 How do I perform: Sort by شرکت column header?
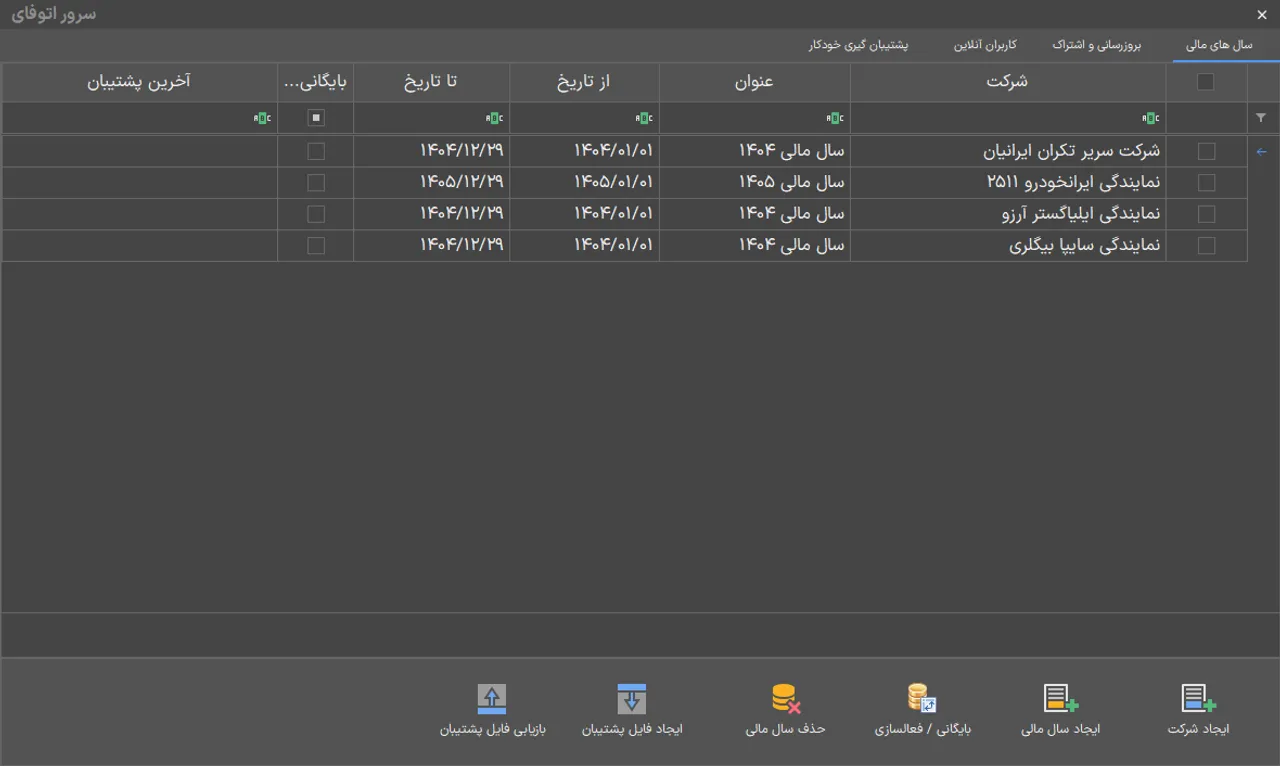1008,82
